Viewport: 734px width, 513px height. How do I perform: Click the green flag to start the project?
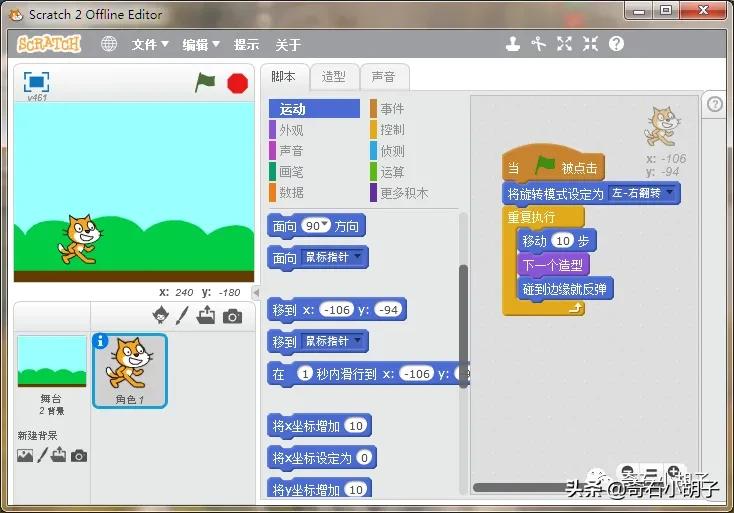tap(205, 83)
